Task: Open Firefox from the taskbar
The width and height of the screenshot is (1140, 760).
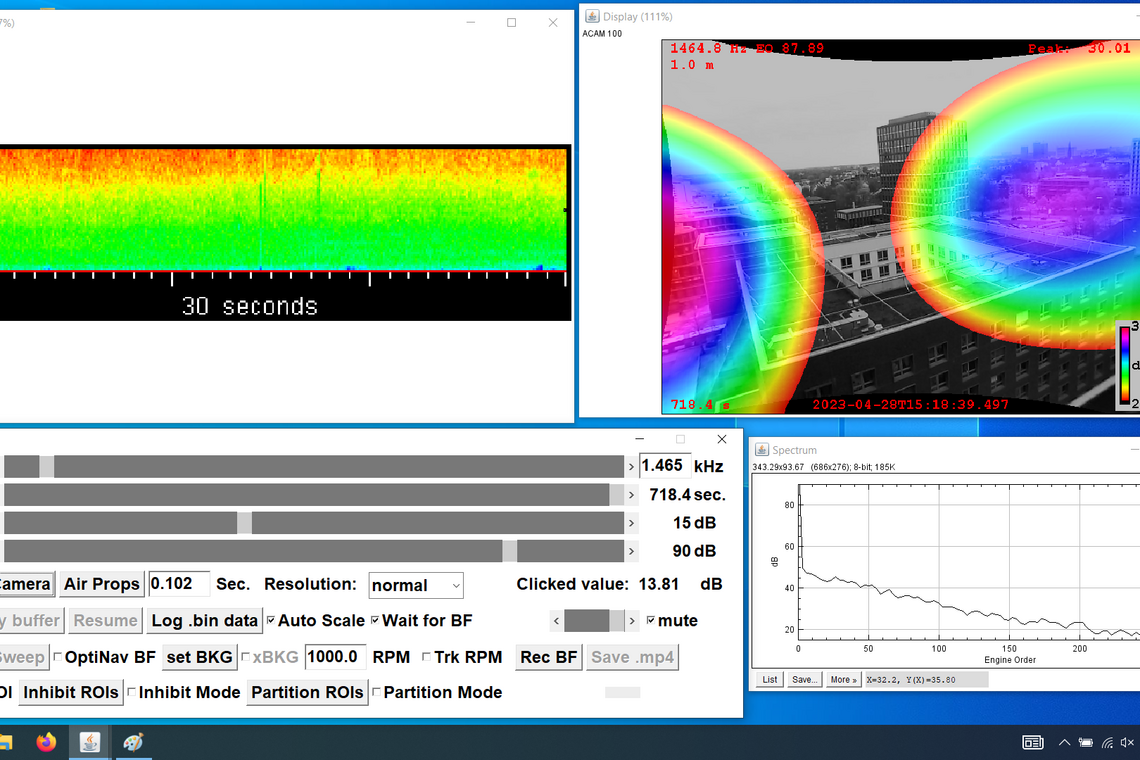Action: pos(46,742)
